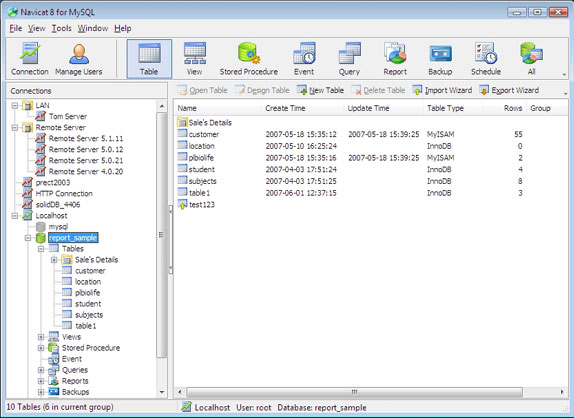Show All objects in toolbar
Image resolution: width=574 pixels, height=418 pixels.
(531, 59)
